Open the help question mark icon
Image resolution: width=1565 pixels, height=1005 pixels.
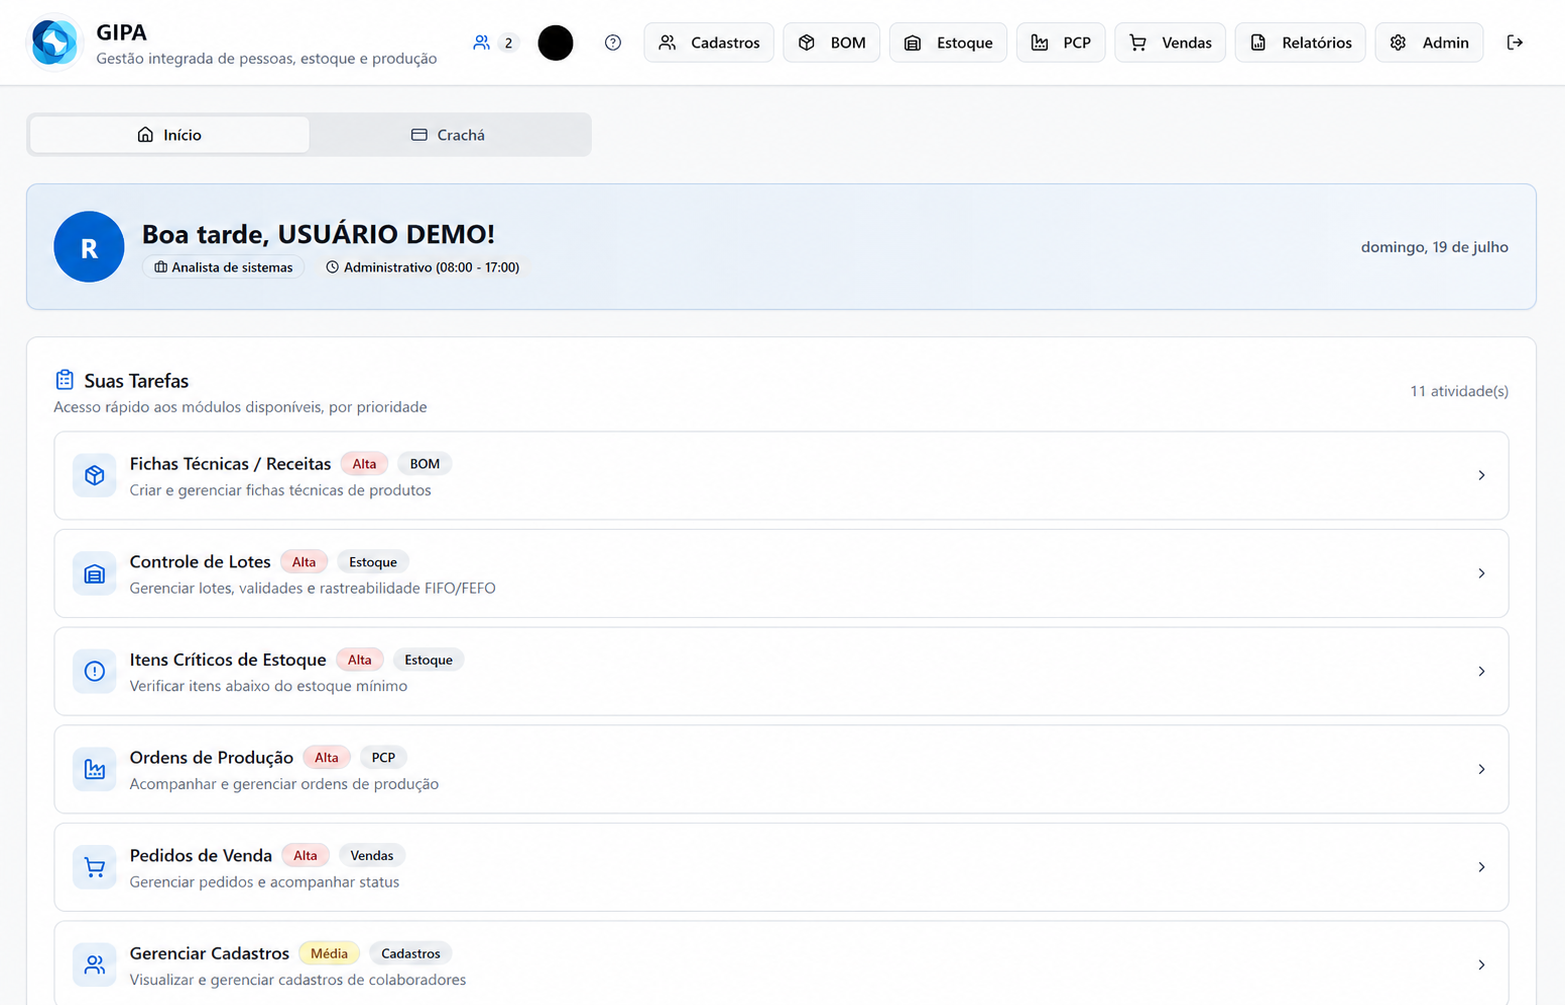(x=613, y=42)
